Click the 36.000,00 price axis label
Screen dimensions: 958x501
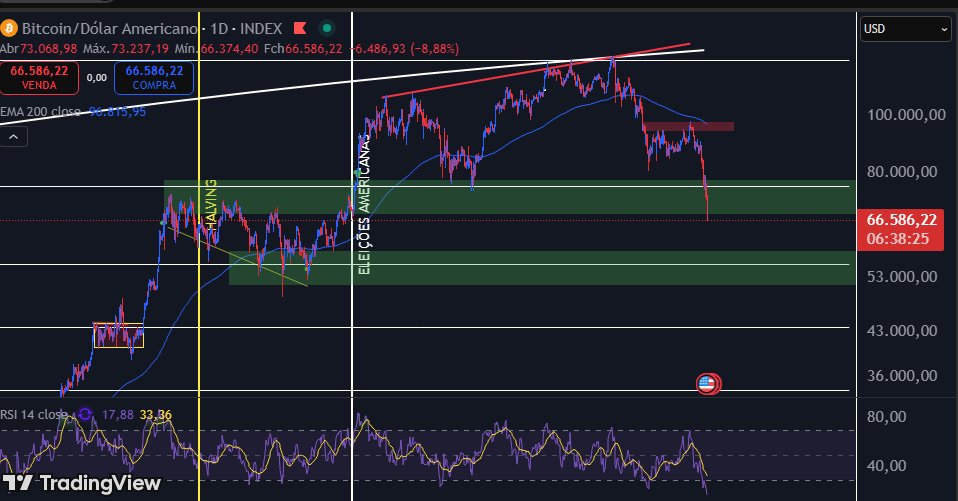pos(902,376)
